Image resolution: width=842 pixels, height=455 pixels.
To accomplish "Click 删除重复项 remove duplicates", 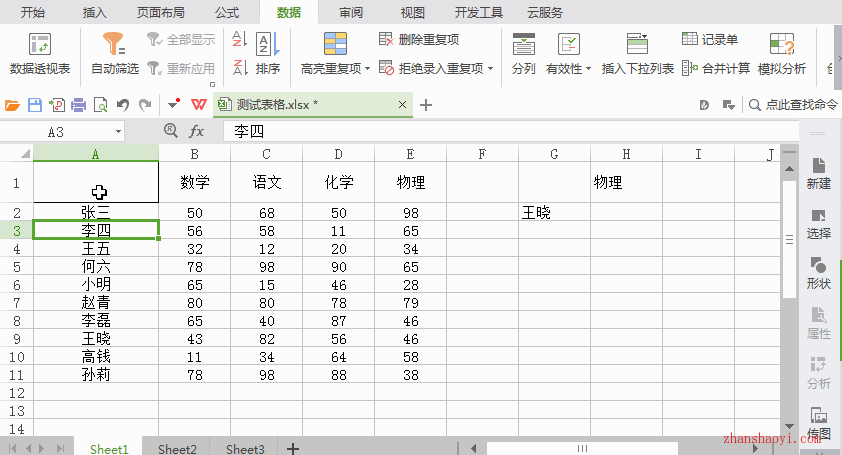I will coord(419,39).
